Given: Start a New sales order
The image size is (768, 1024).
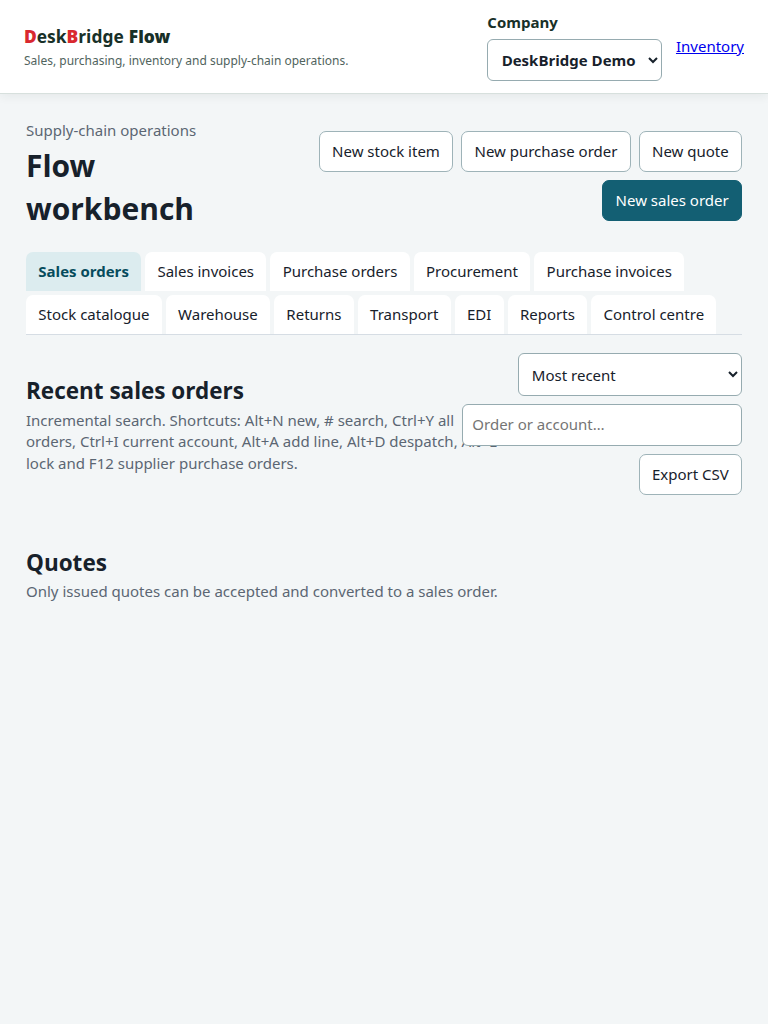Looking at the screenshot, I should click(671, 200).
